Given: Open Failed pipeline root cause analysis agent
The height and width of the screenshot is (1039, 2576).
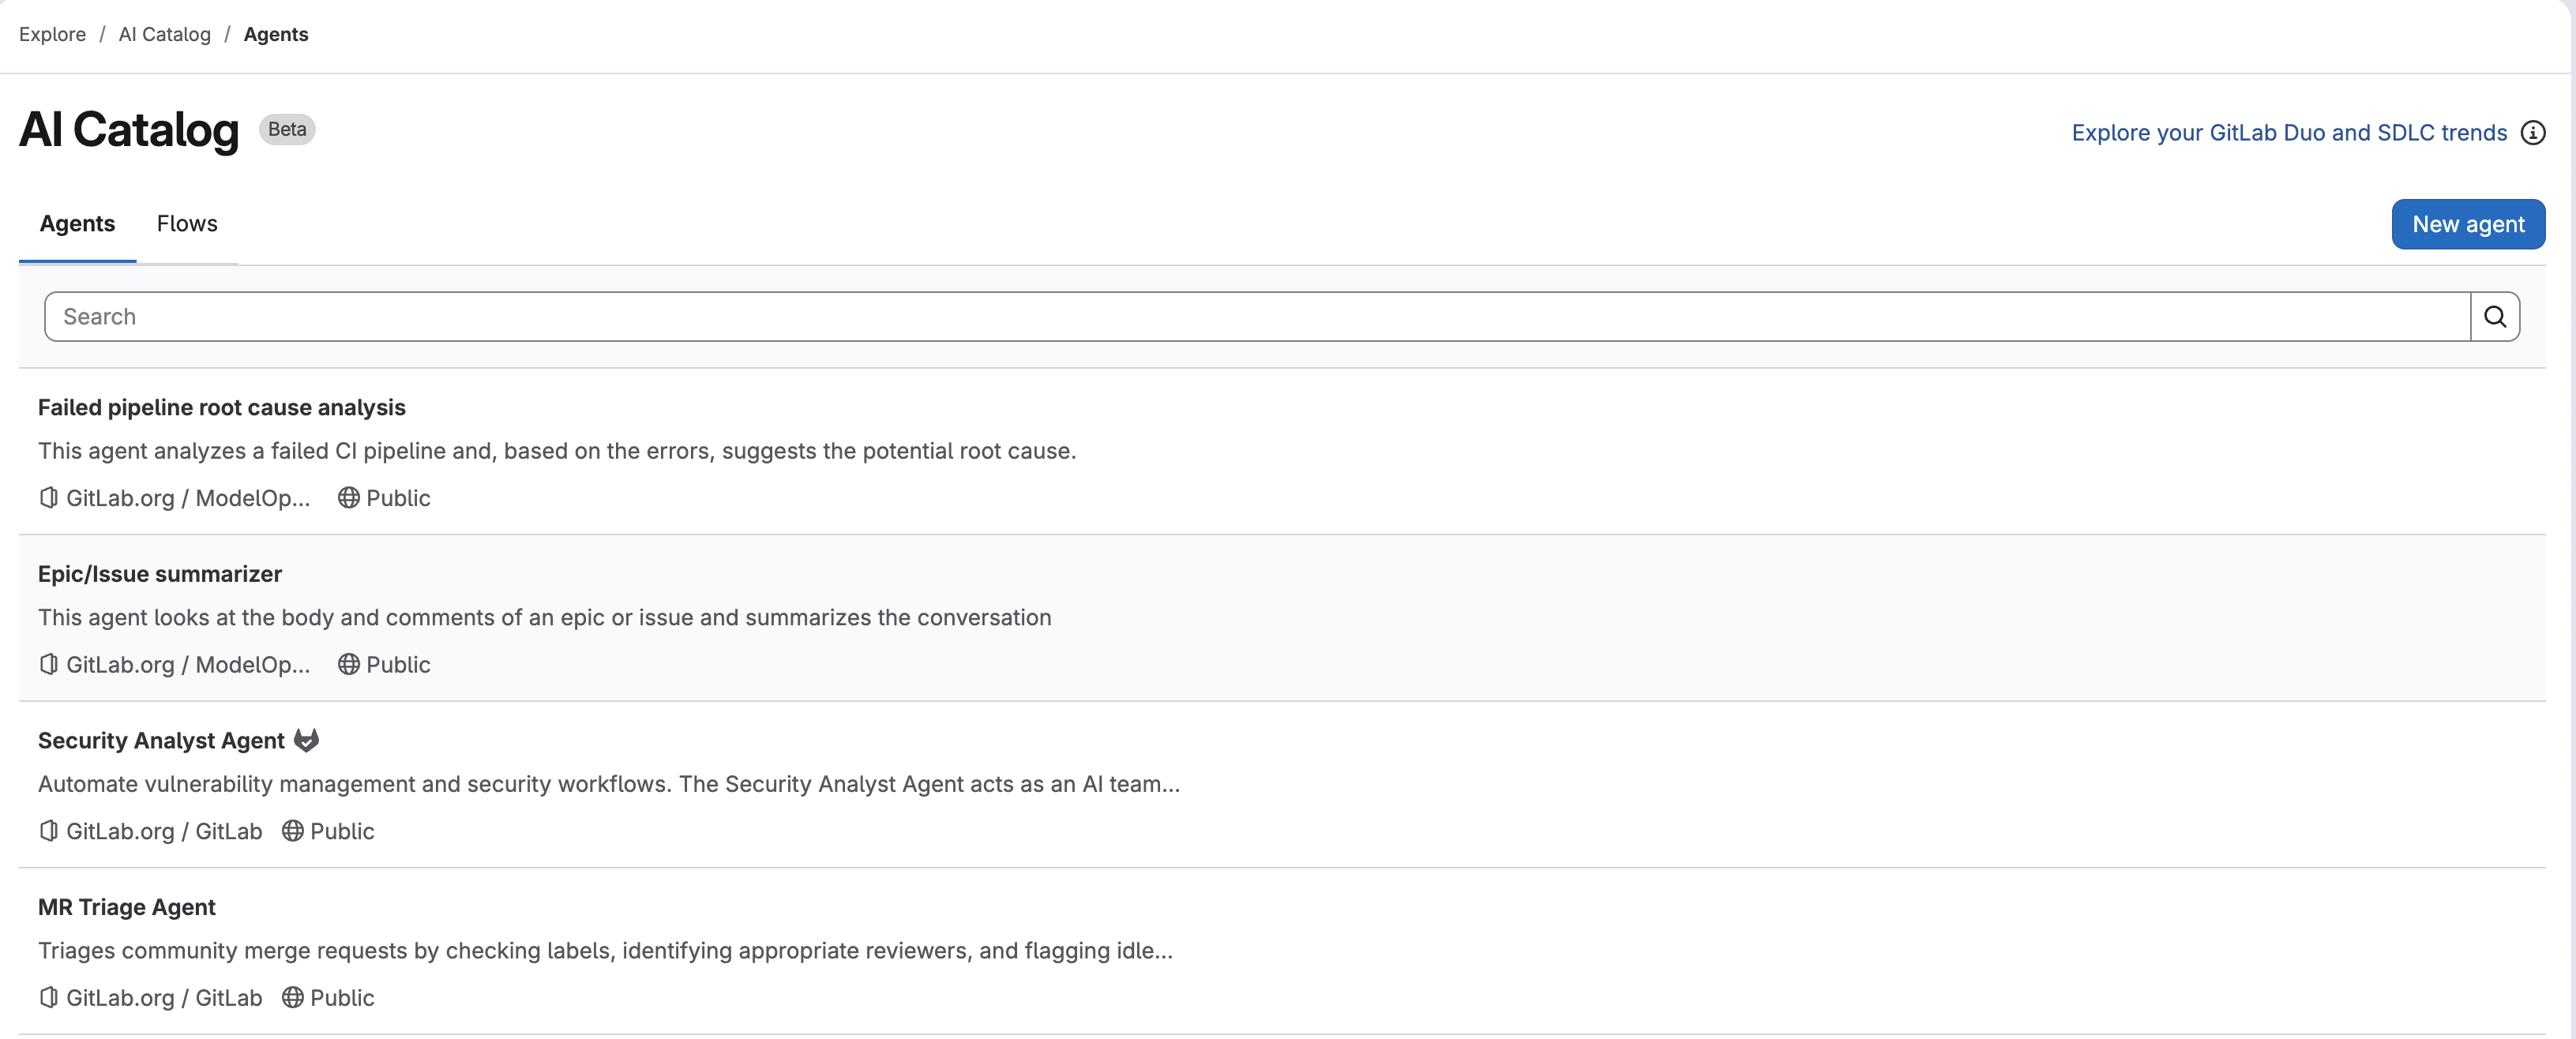Looking at the screenshot, I should click(221, 407).
